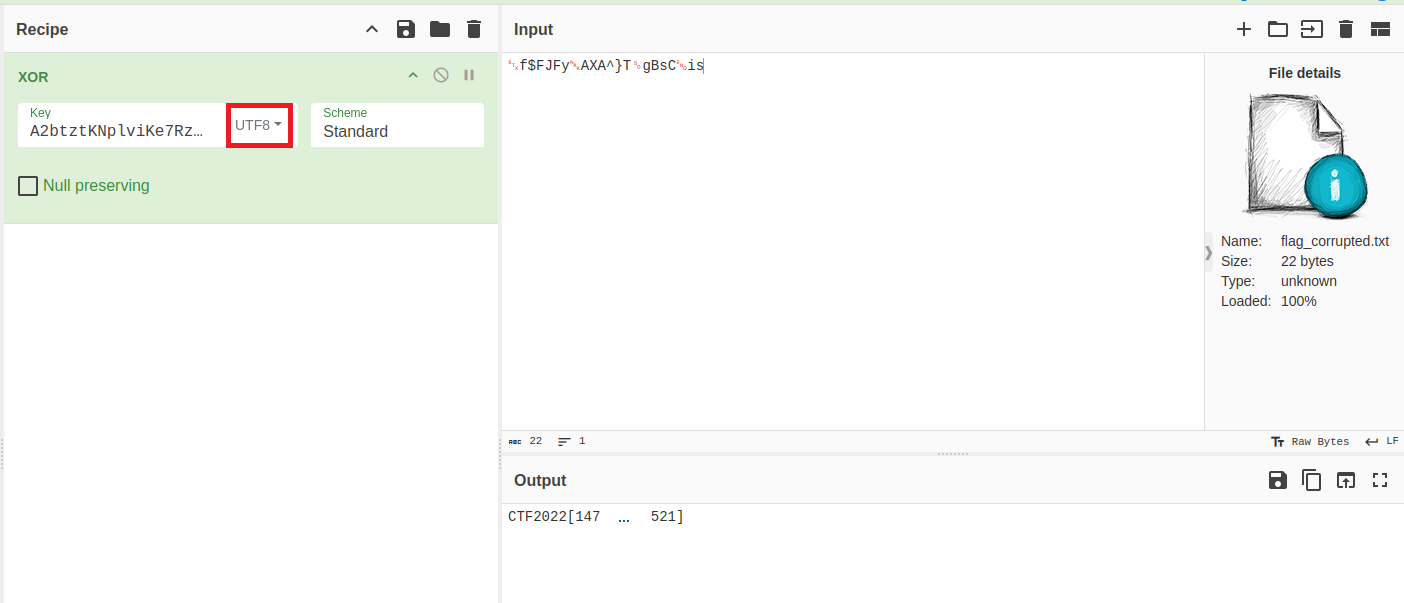Clear the recipe with trash icon
1404x603 pixels.
click(x=474, y=29)
